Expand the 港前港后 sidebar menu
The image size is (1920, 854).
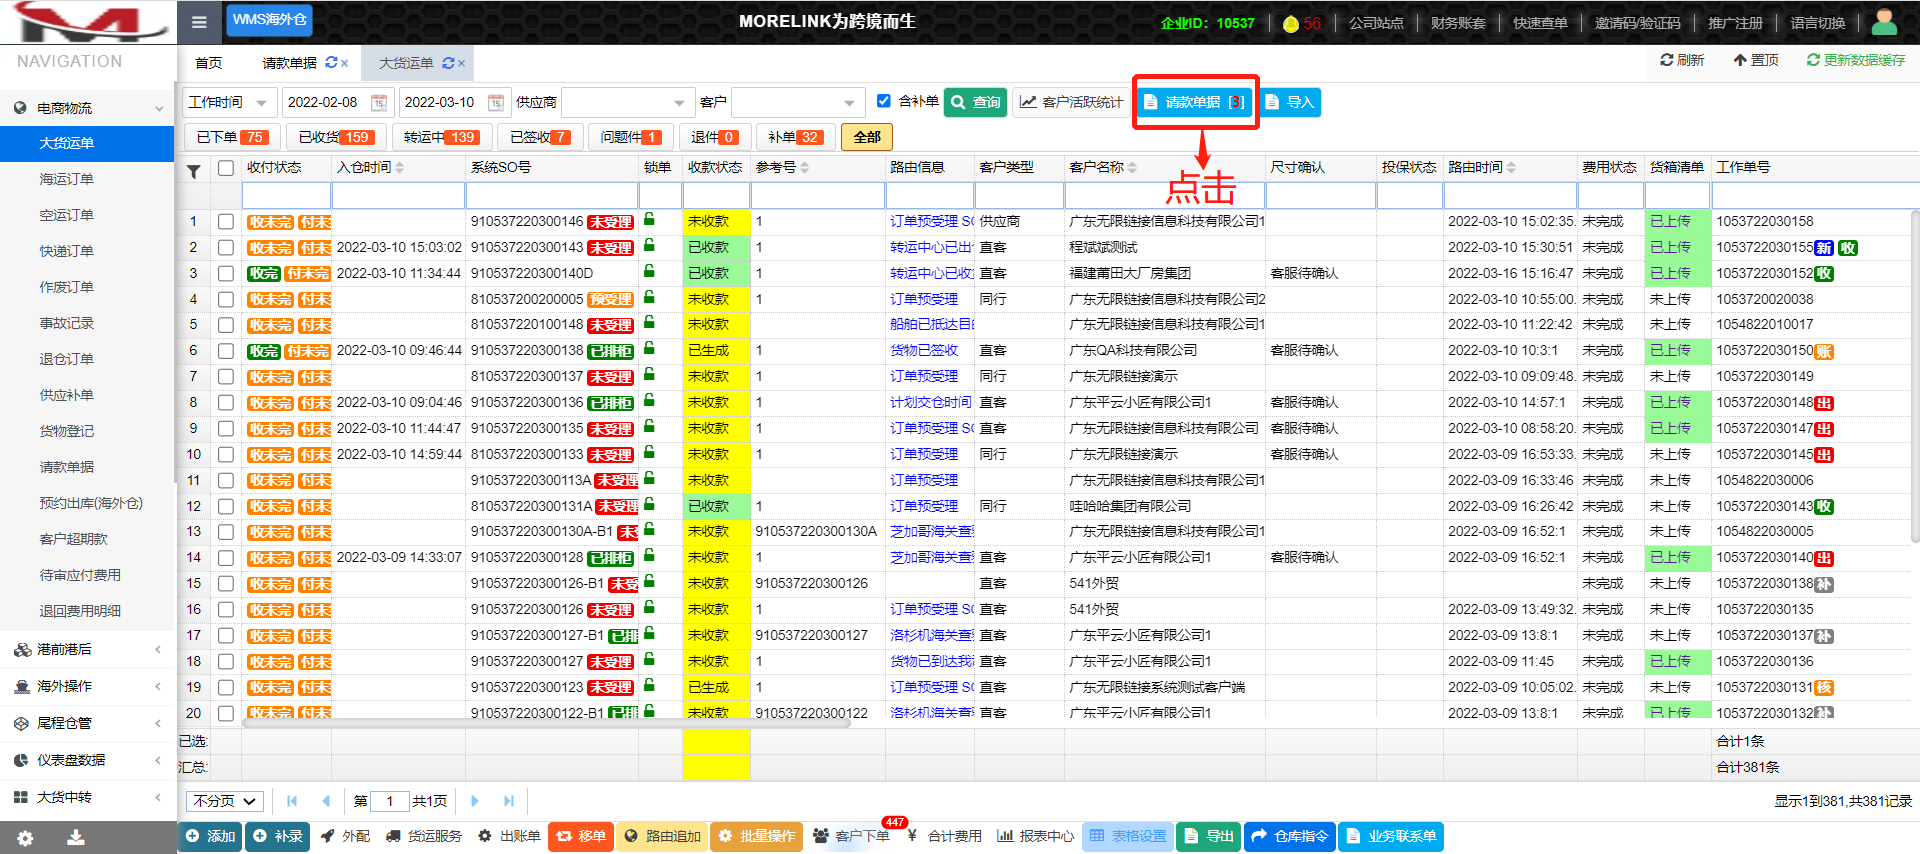point(87,649)
